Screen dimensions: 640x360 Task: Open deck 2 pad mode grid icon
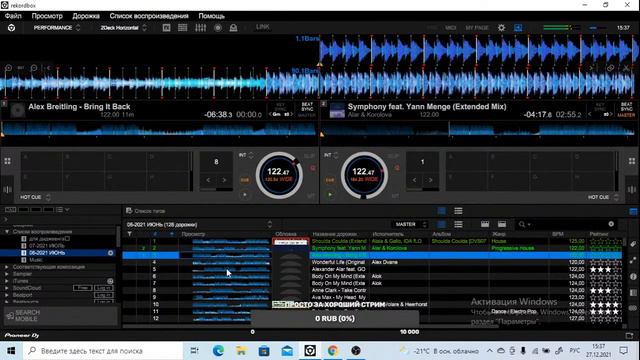pos(632,161)
